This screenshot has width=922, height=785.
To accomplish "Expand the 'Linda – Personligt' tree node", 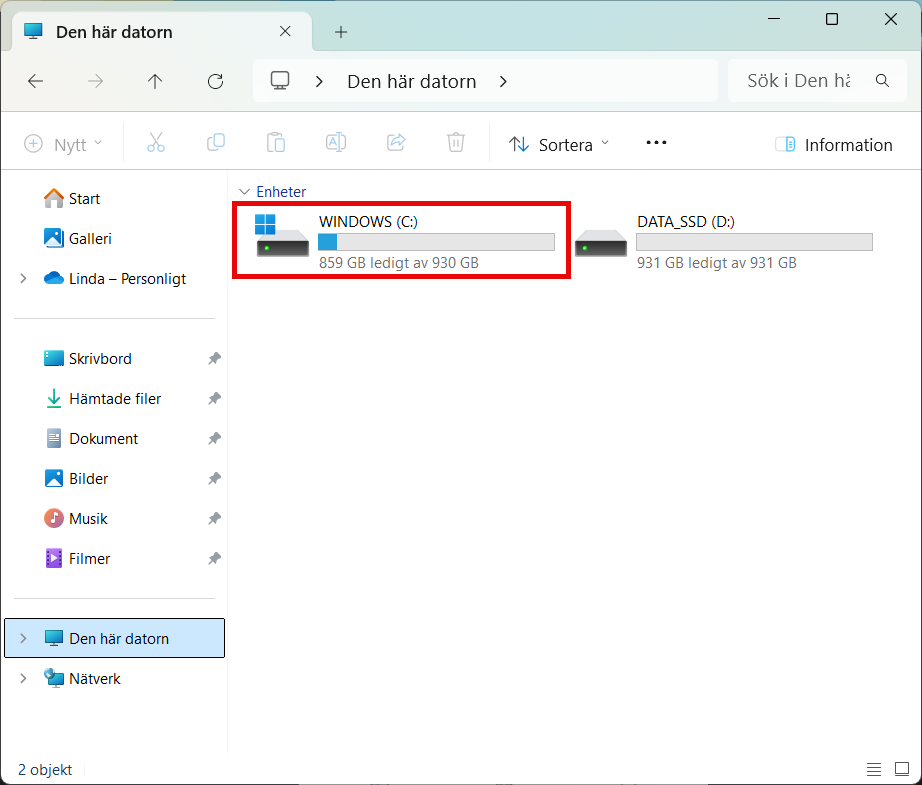I will [24, 278].
